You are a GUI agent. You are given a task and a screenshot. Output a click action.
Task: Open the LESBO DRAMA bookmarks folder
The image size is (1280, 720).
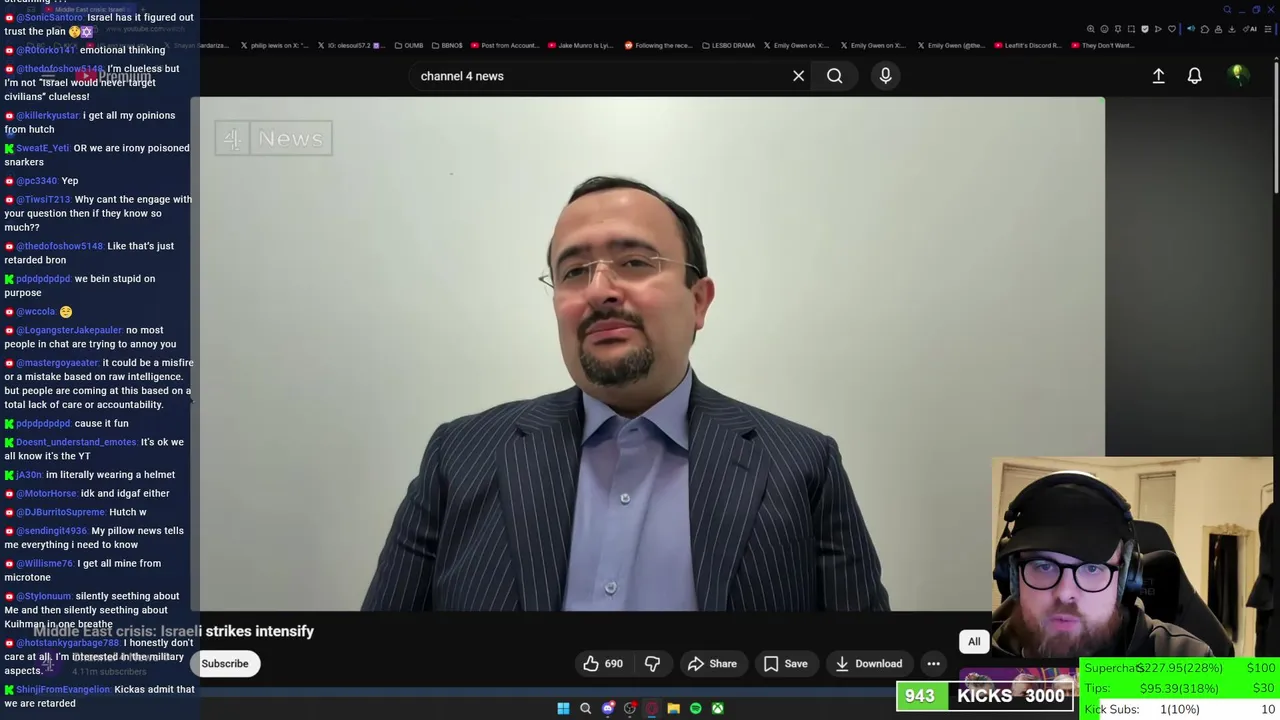pos(729,45)
